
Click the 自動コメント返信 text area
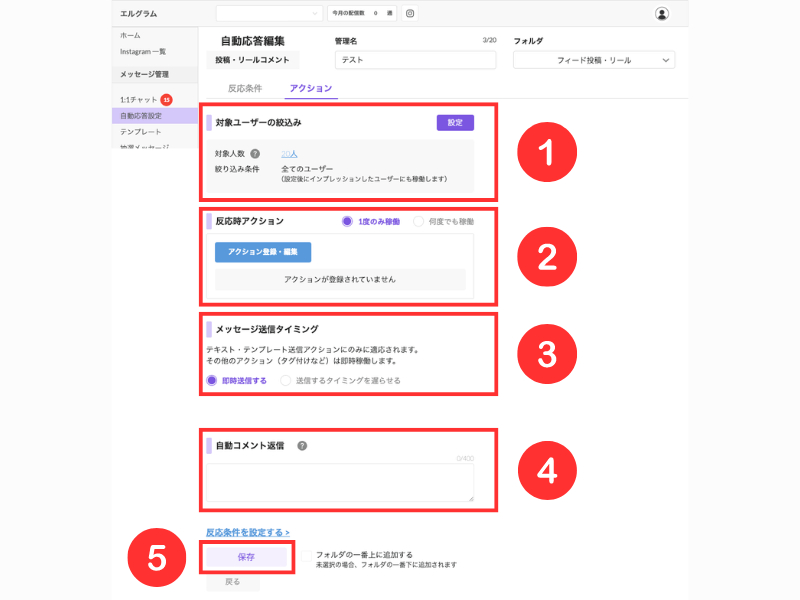tap(340, 483)
